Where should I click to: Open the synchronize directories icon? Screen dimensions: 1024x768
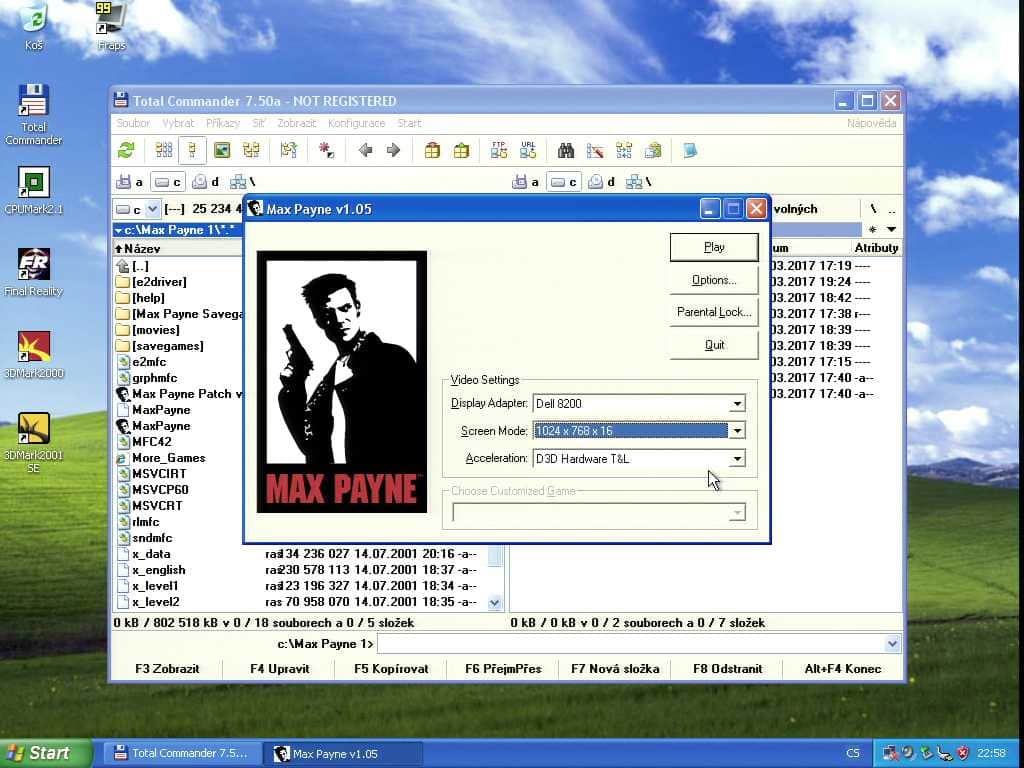624,151
